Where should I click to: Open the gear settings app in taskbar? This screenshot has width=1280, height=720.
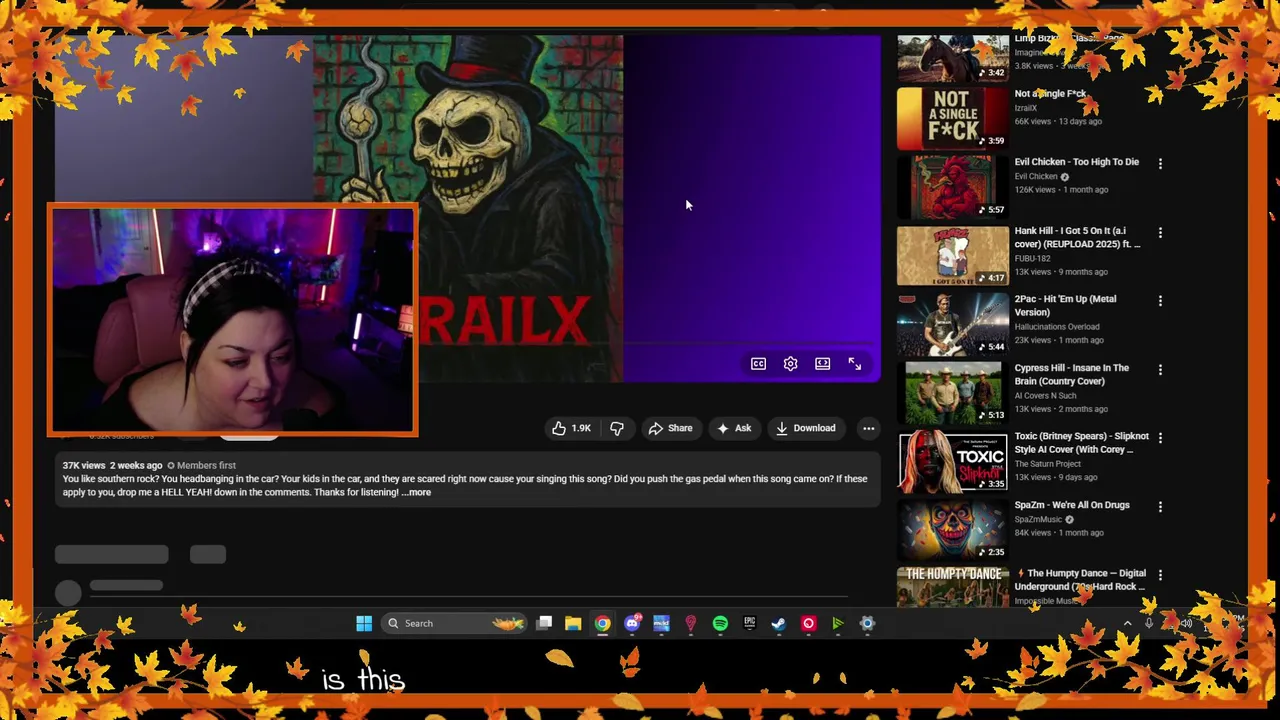pos(867,623)
